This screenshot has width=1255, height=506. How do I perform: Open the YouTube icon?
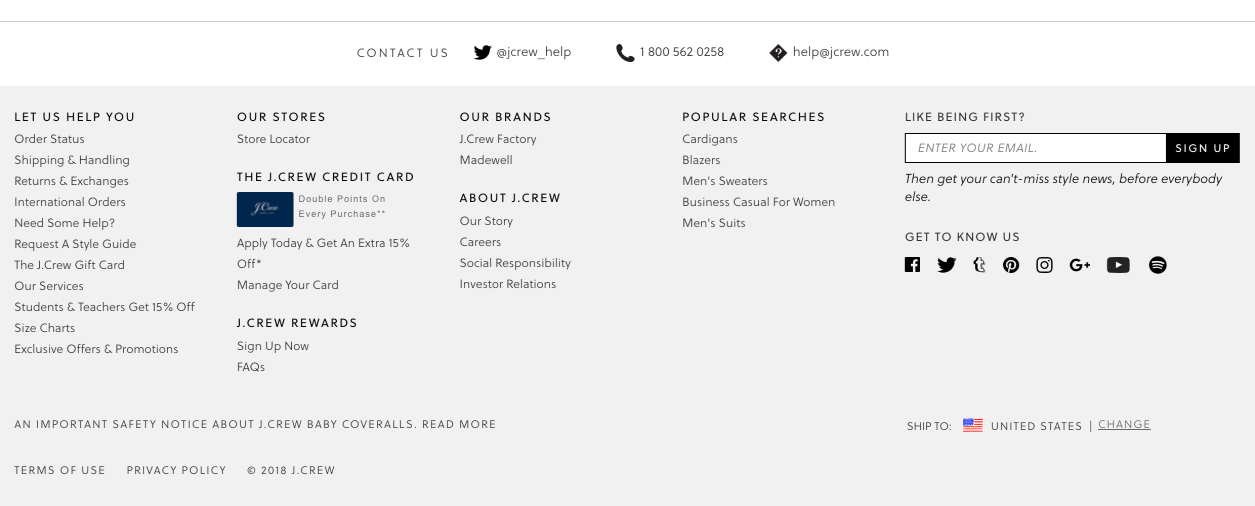click(1118, 265)
